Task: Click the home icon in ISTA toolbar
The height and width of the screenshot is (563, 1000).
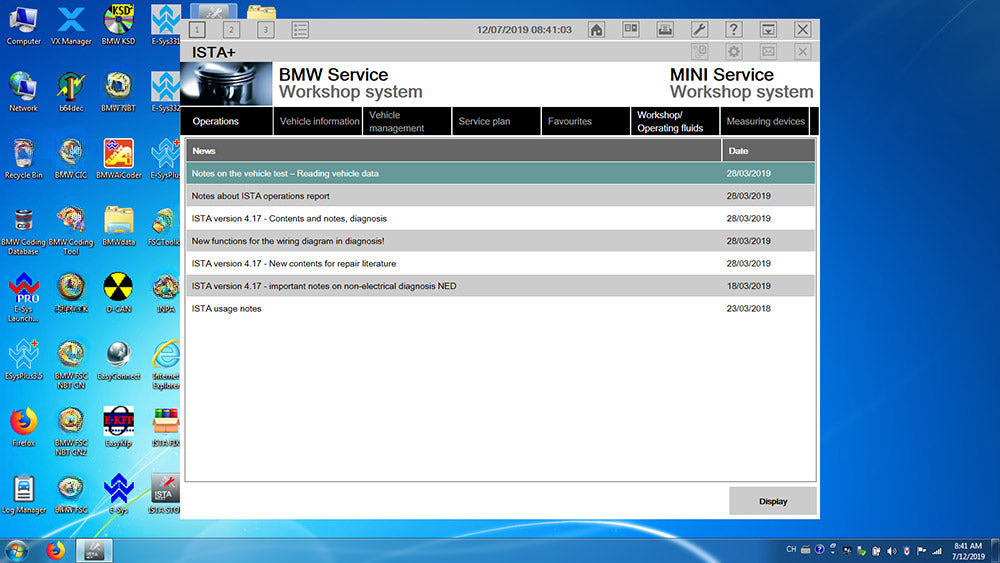Action: tap(596, 30)
